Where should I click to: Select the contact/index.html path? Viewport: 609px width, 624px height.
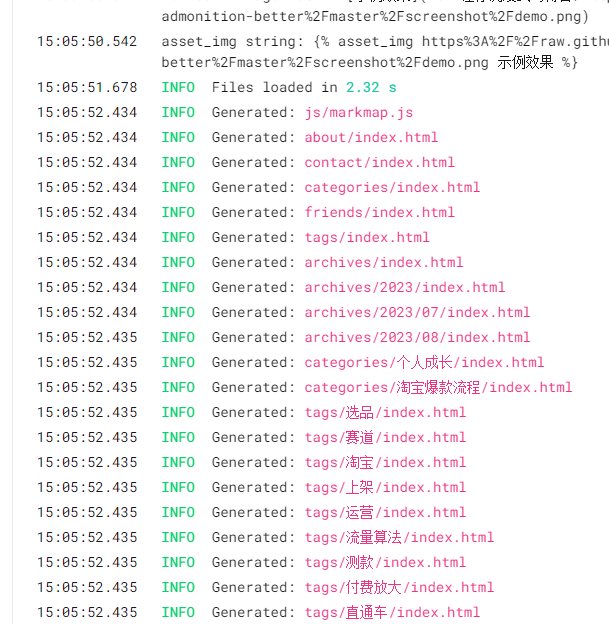(379, 162)
